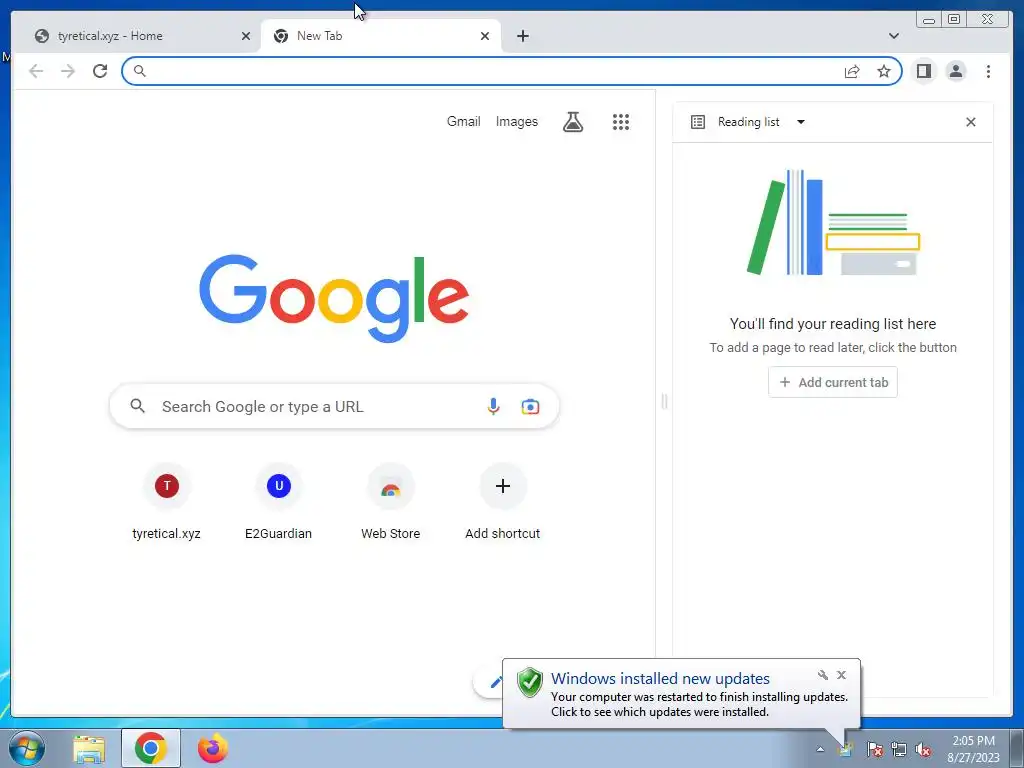Open a new tab with plus button

click(522, 36)
